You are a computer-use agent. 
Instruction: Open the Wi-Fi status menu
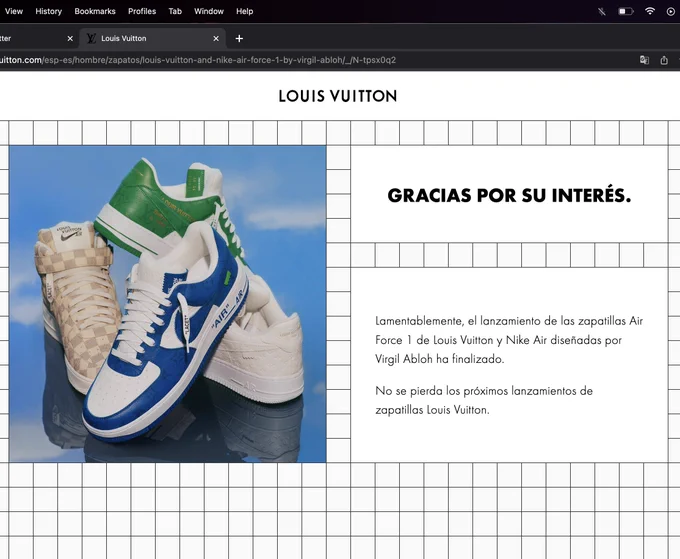click(x=650, y=11)
